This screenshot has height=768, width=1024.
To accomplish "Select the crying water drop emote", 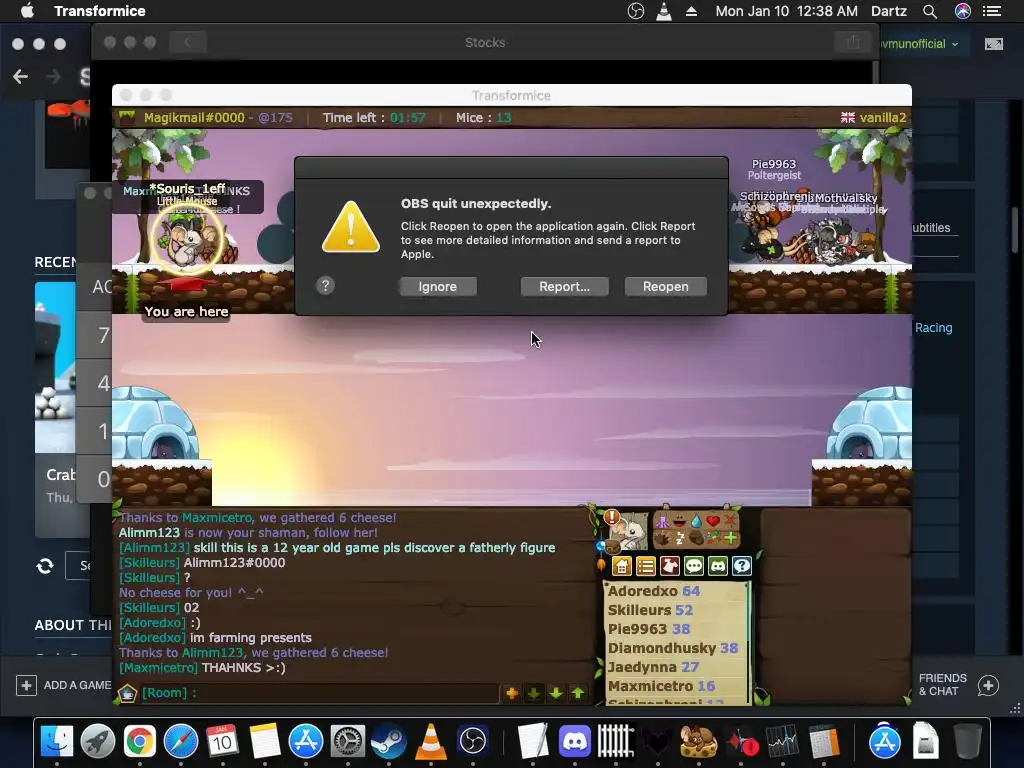I will 696,521.
